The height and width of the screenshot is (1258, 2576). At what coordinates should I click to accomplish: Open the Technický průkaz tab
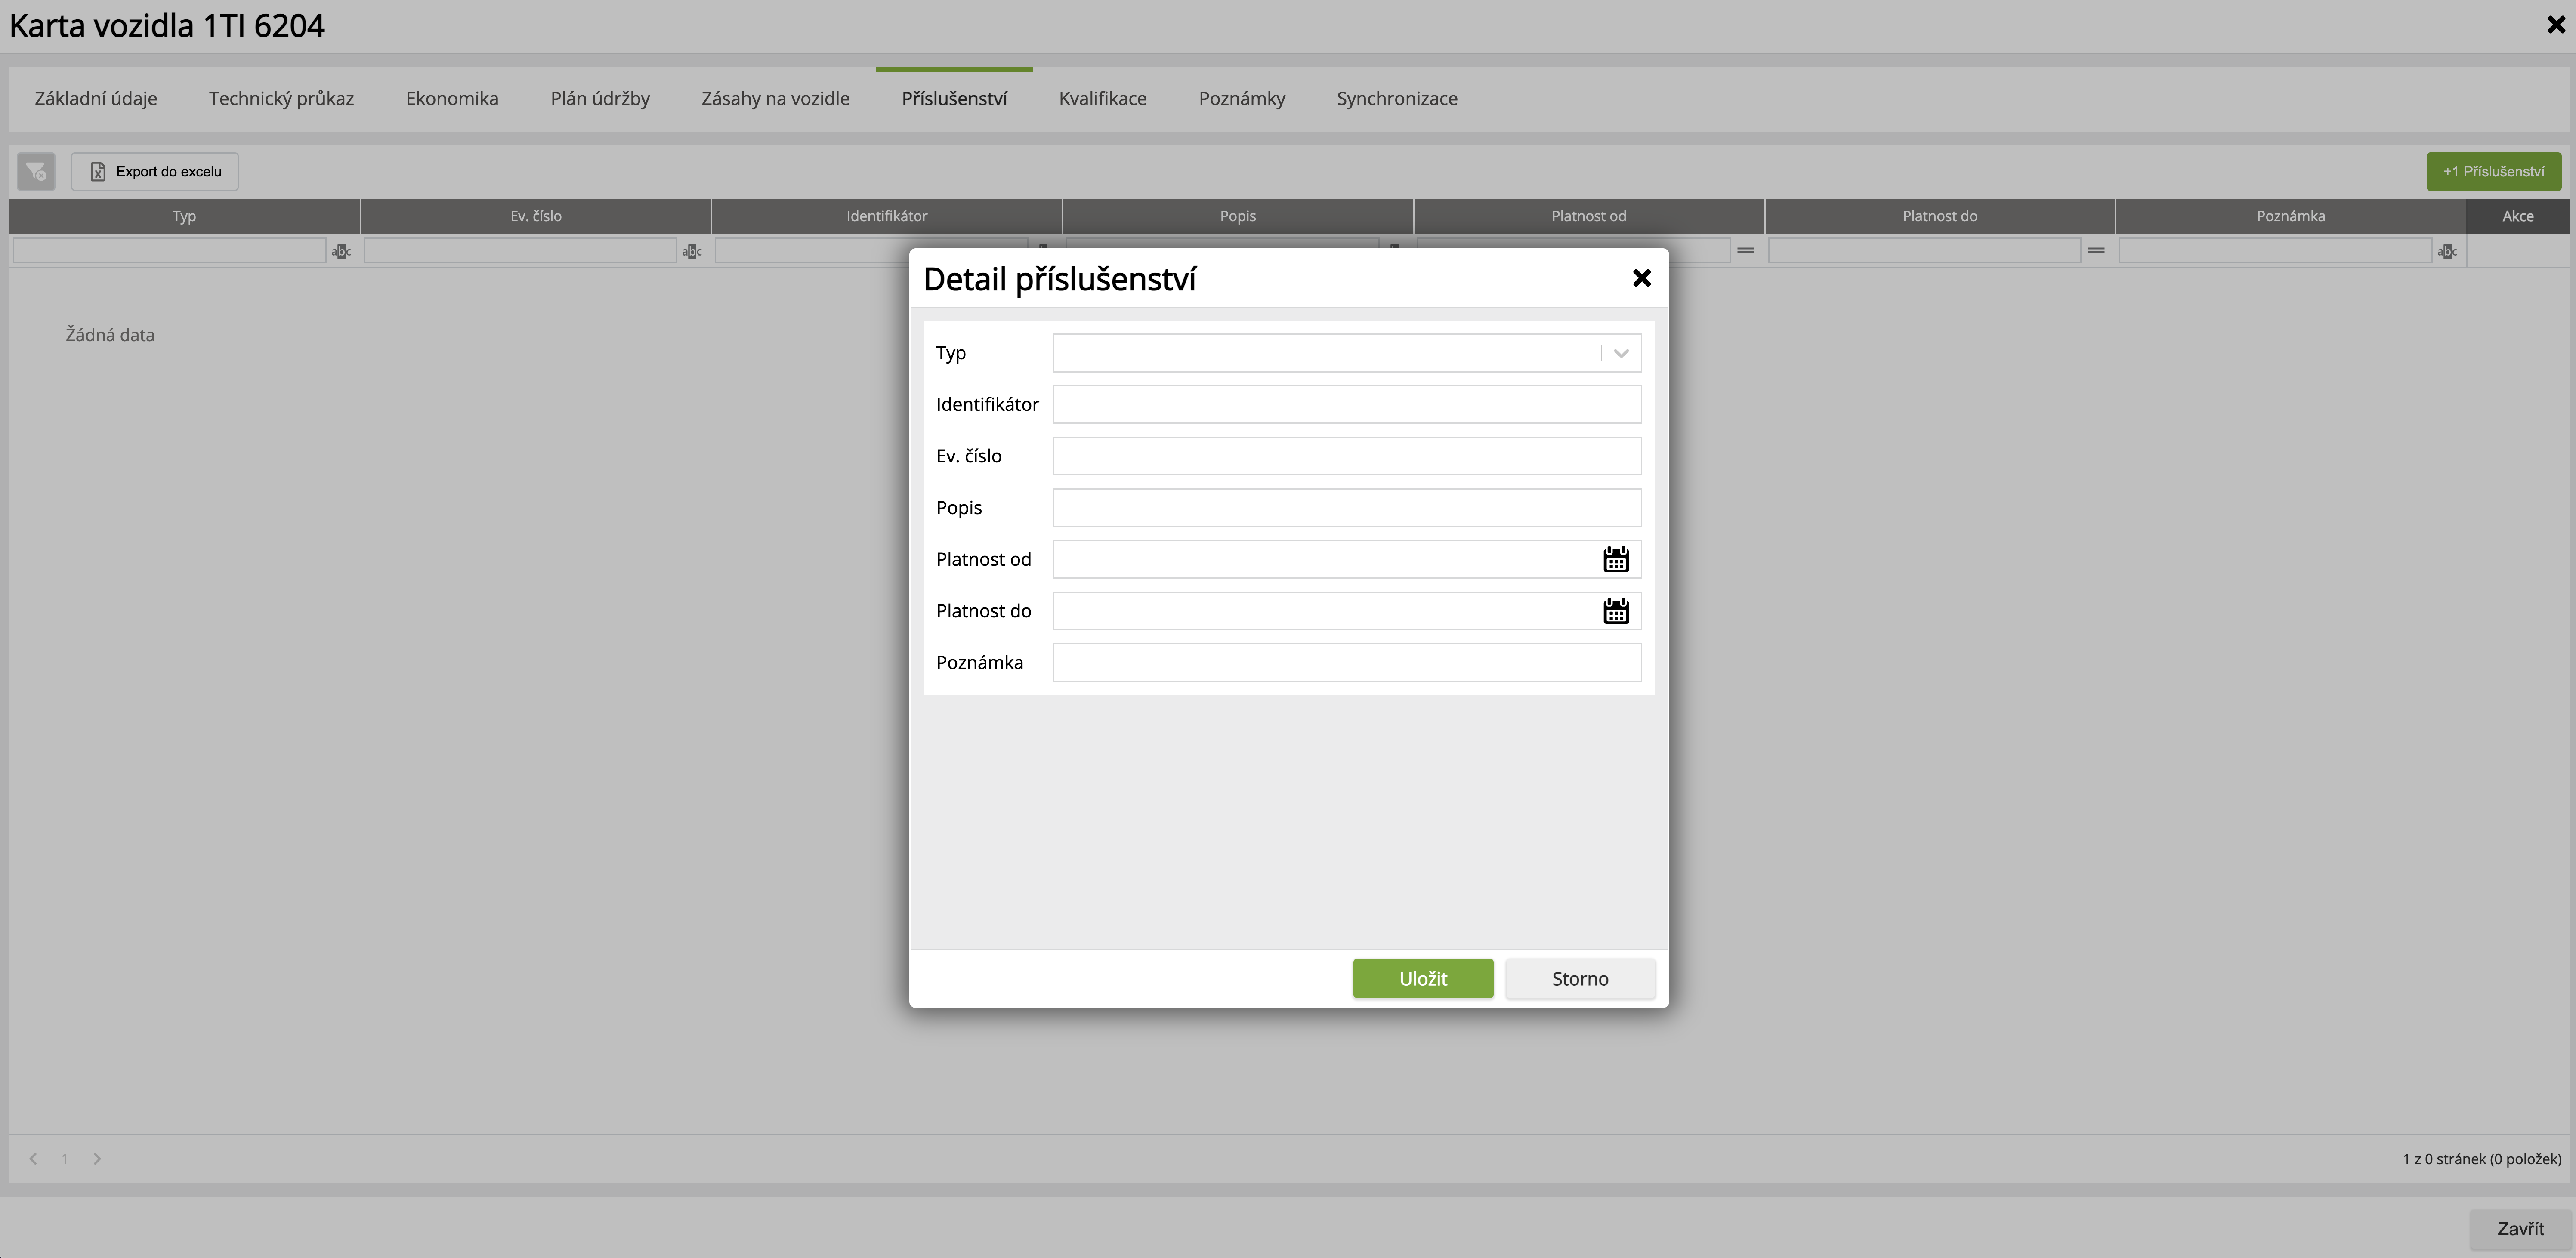tap(281, 99)
